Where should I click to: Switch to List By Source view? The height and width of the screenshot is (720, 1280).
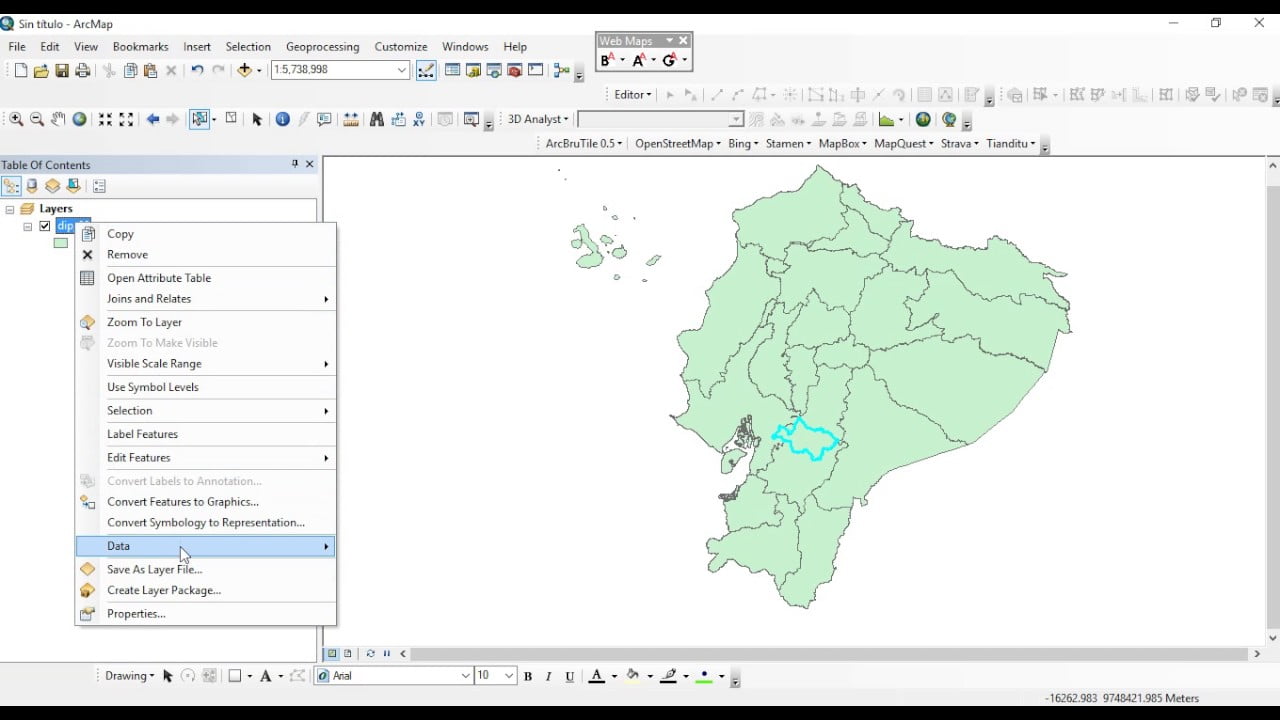click(32, 186)
